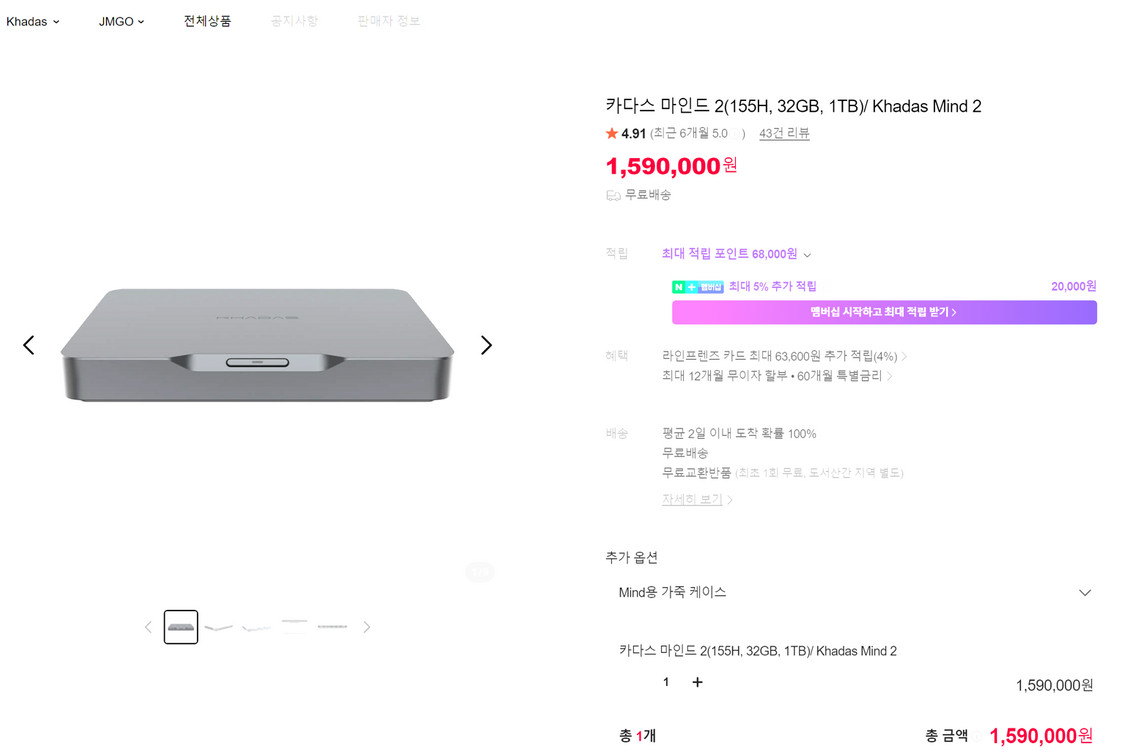Go to the 전체상품 menu
The height and width of the screenshot is (750, 1144).
pyautogui.click(x=207, y=21)
